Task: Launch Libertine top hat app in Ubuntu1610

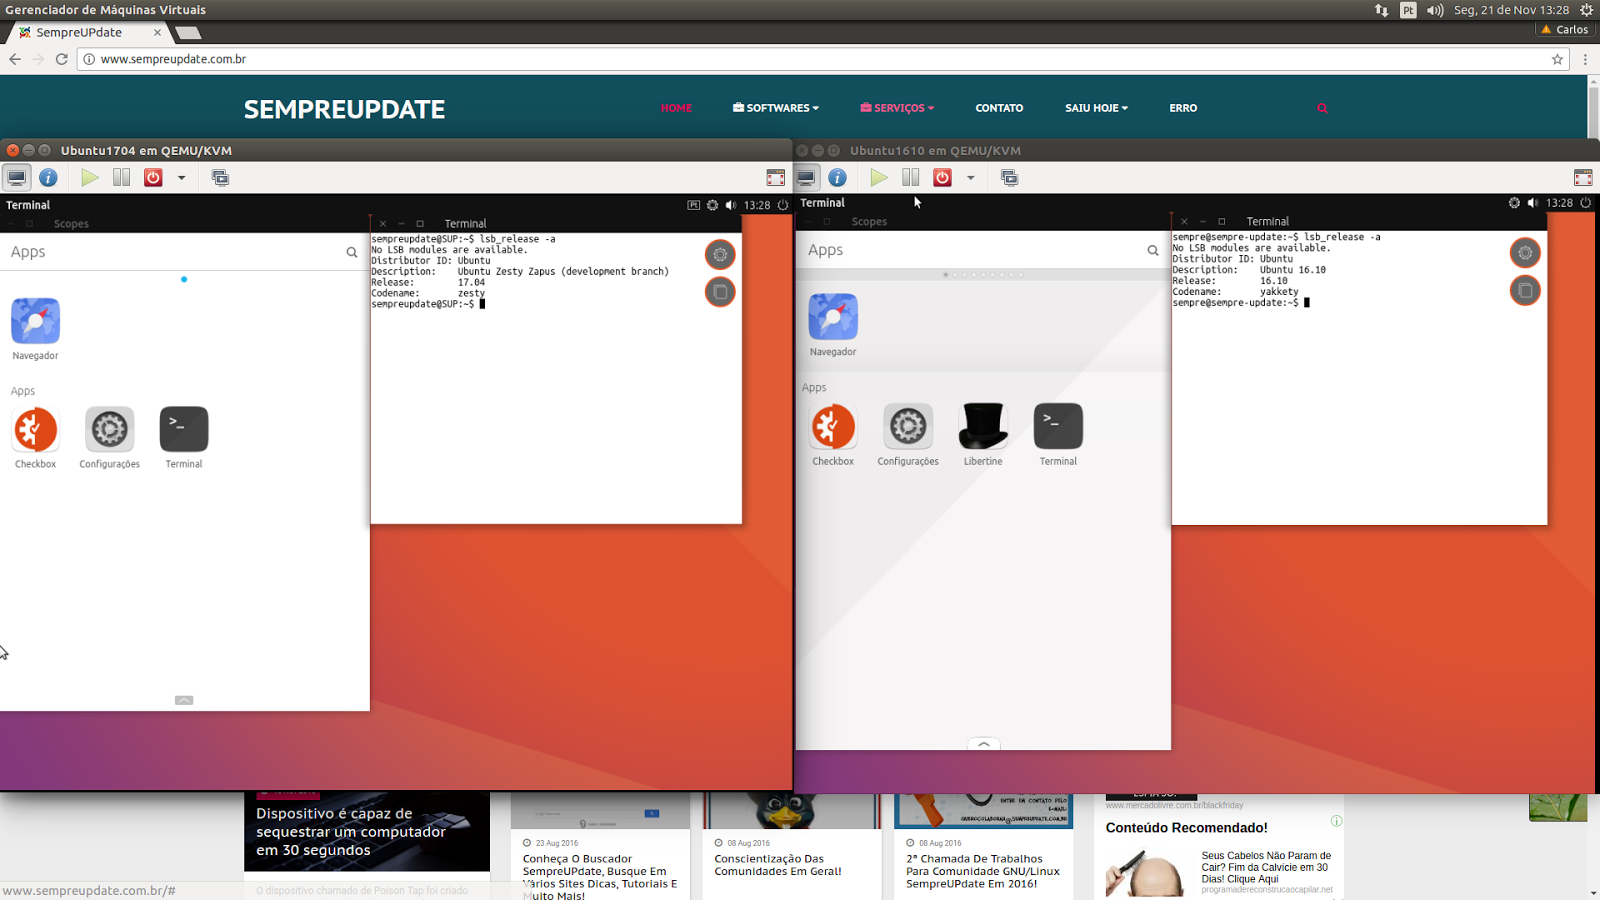Action: click(x=983, y=427)
